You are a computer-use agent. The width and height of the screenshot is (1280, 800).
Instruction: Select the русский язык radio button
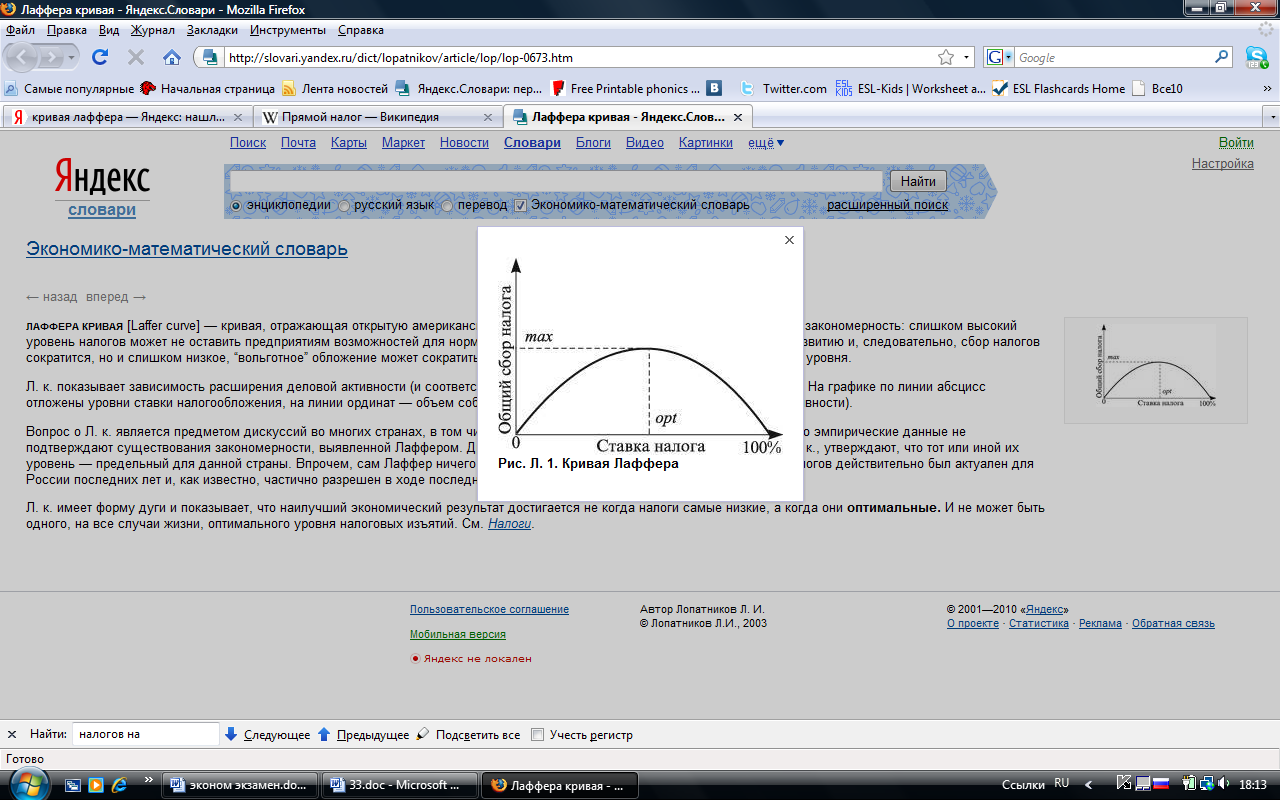coord(344,205)
